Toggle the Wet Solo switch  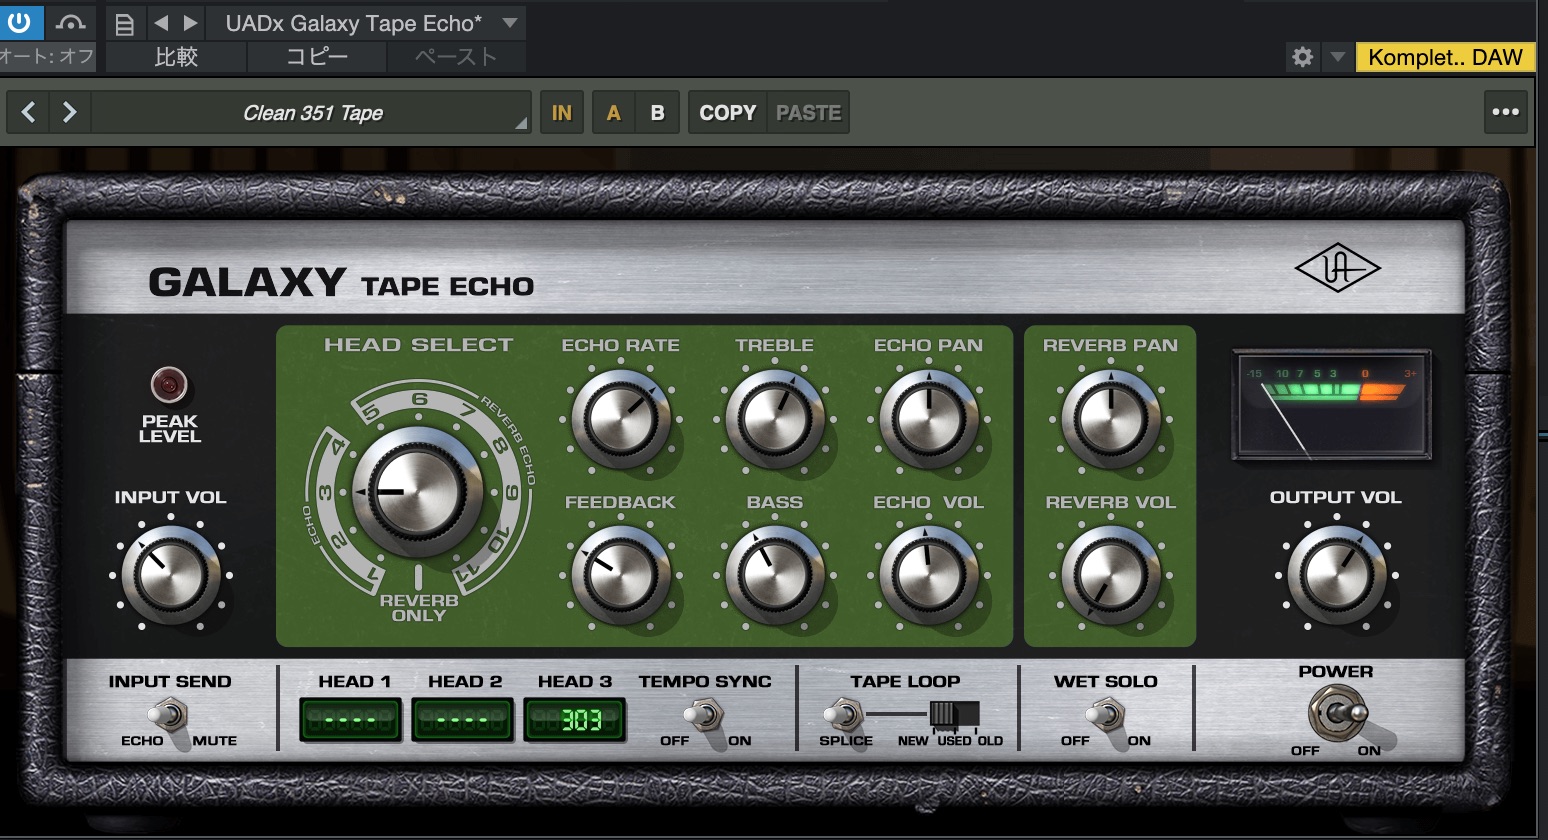(1106, 716)
